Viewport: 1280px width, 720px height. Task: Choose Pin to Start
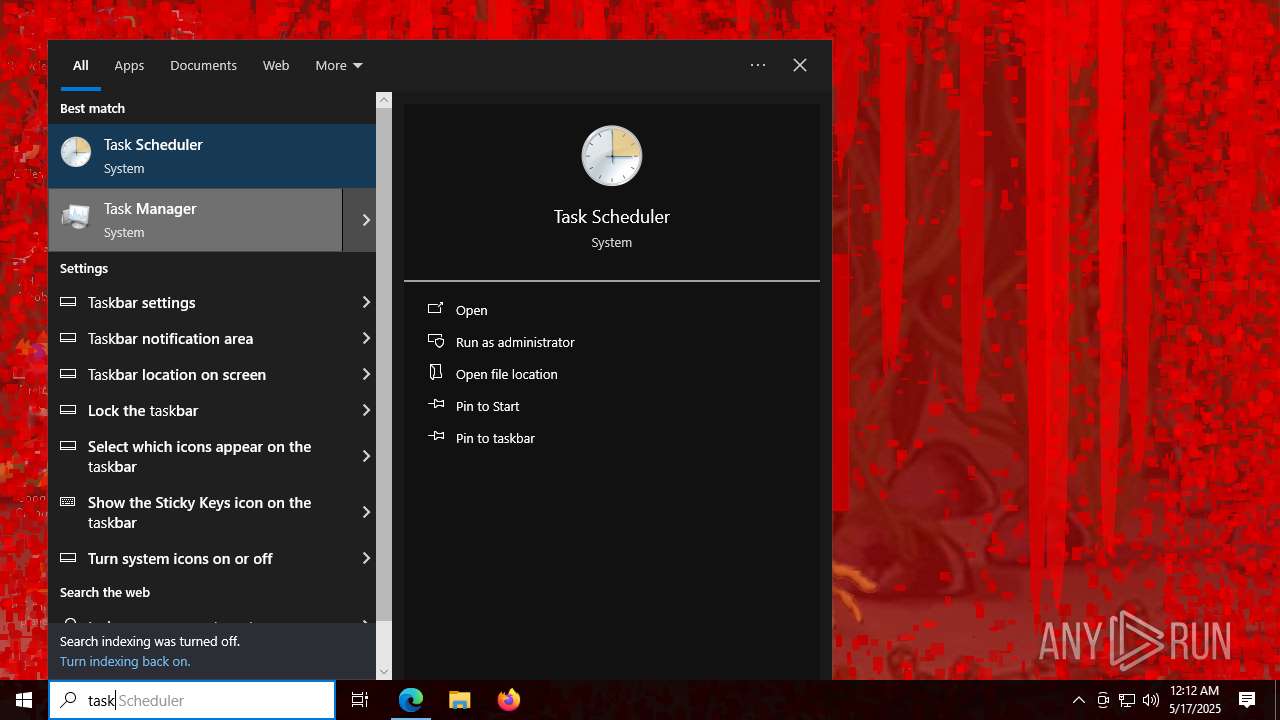pyautogui.click(x=488, y=406)
